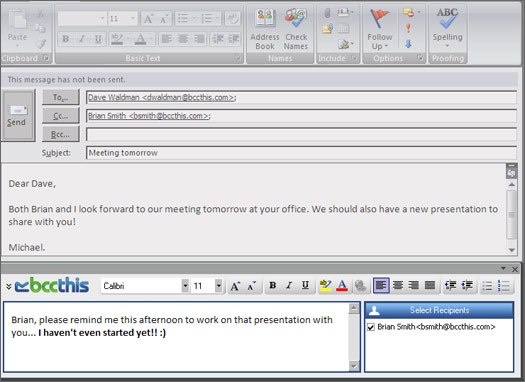Toggle Italic in the ribbon Basic Text group
Screen dimensions: 525x382
click(82, 39)
